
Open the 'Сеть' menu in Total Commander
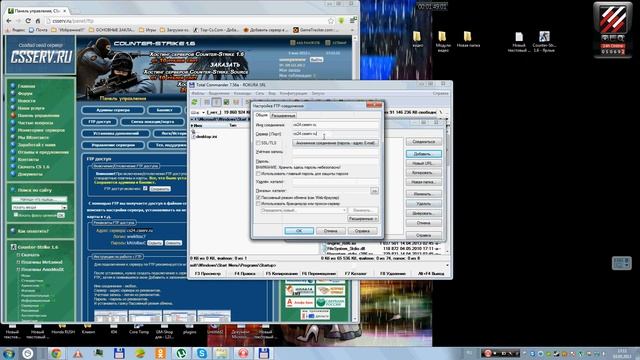[x=260, y=93]
